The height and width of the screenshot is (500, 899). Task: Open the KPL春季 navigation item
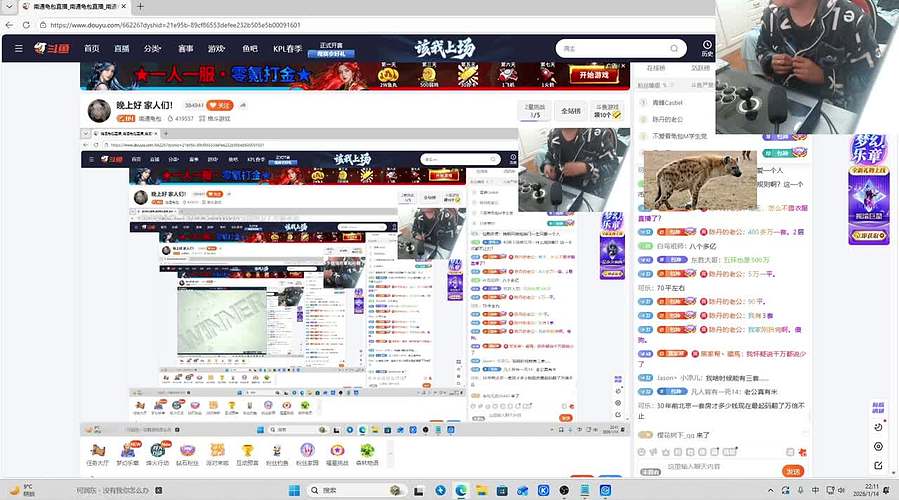287,49
